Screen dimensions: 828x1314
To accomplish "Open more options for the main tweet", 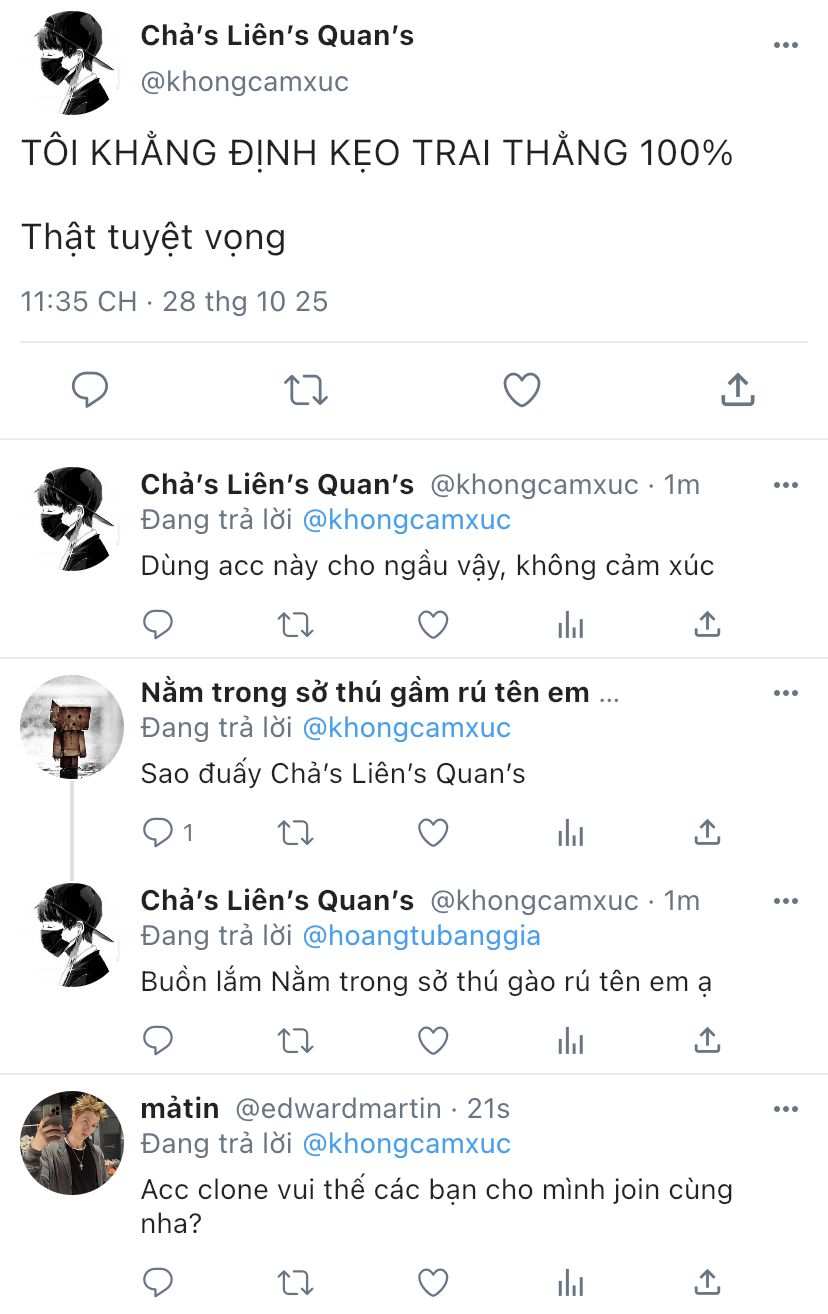I will (x=786, y=45).
